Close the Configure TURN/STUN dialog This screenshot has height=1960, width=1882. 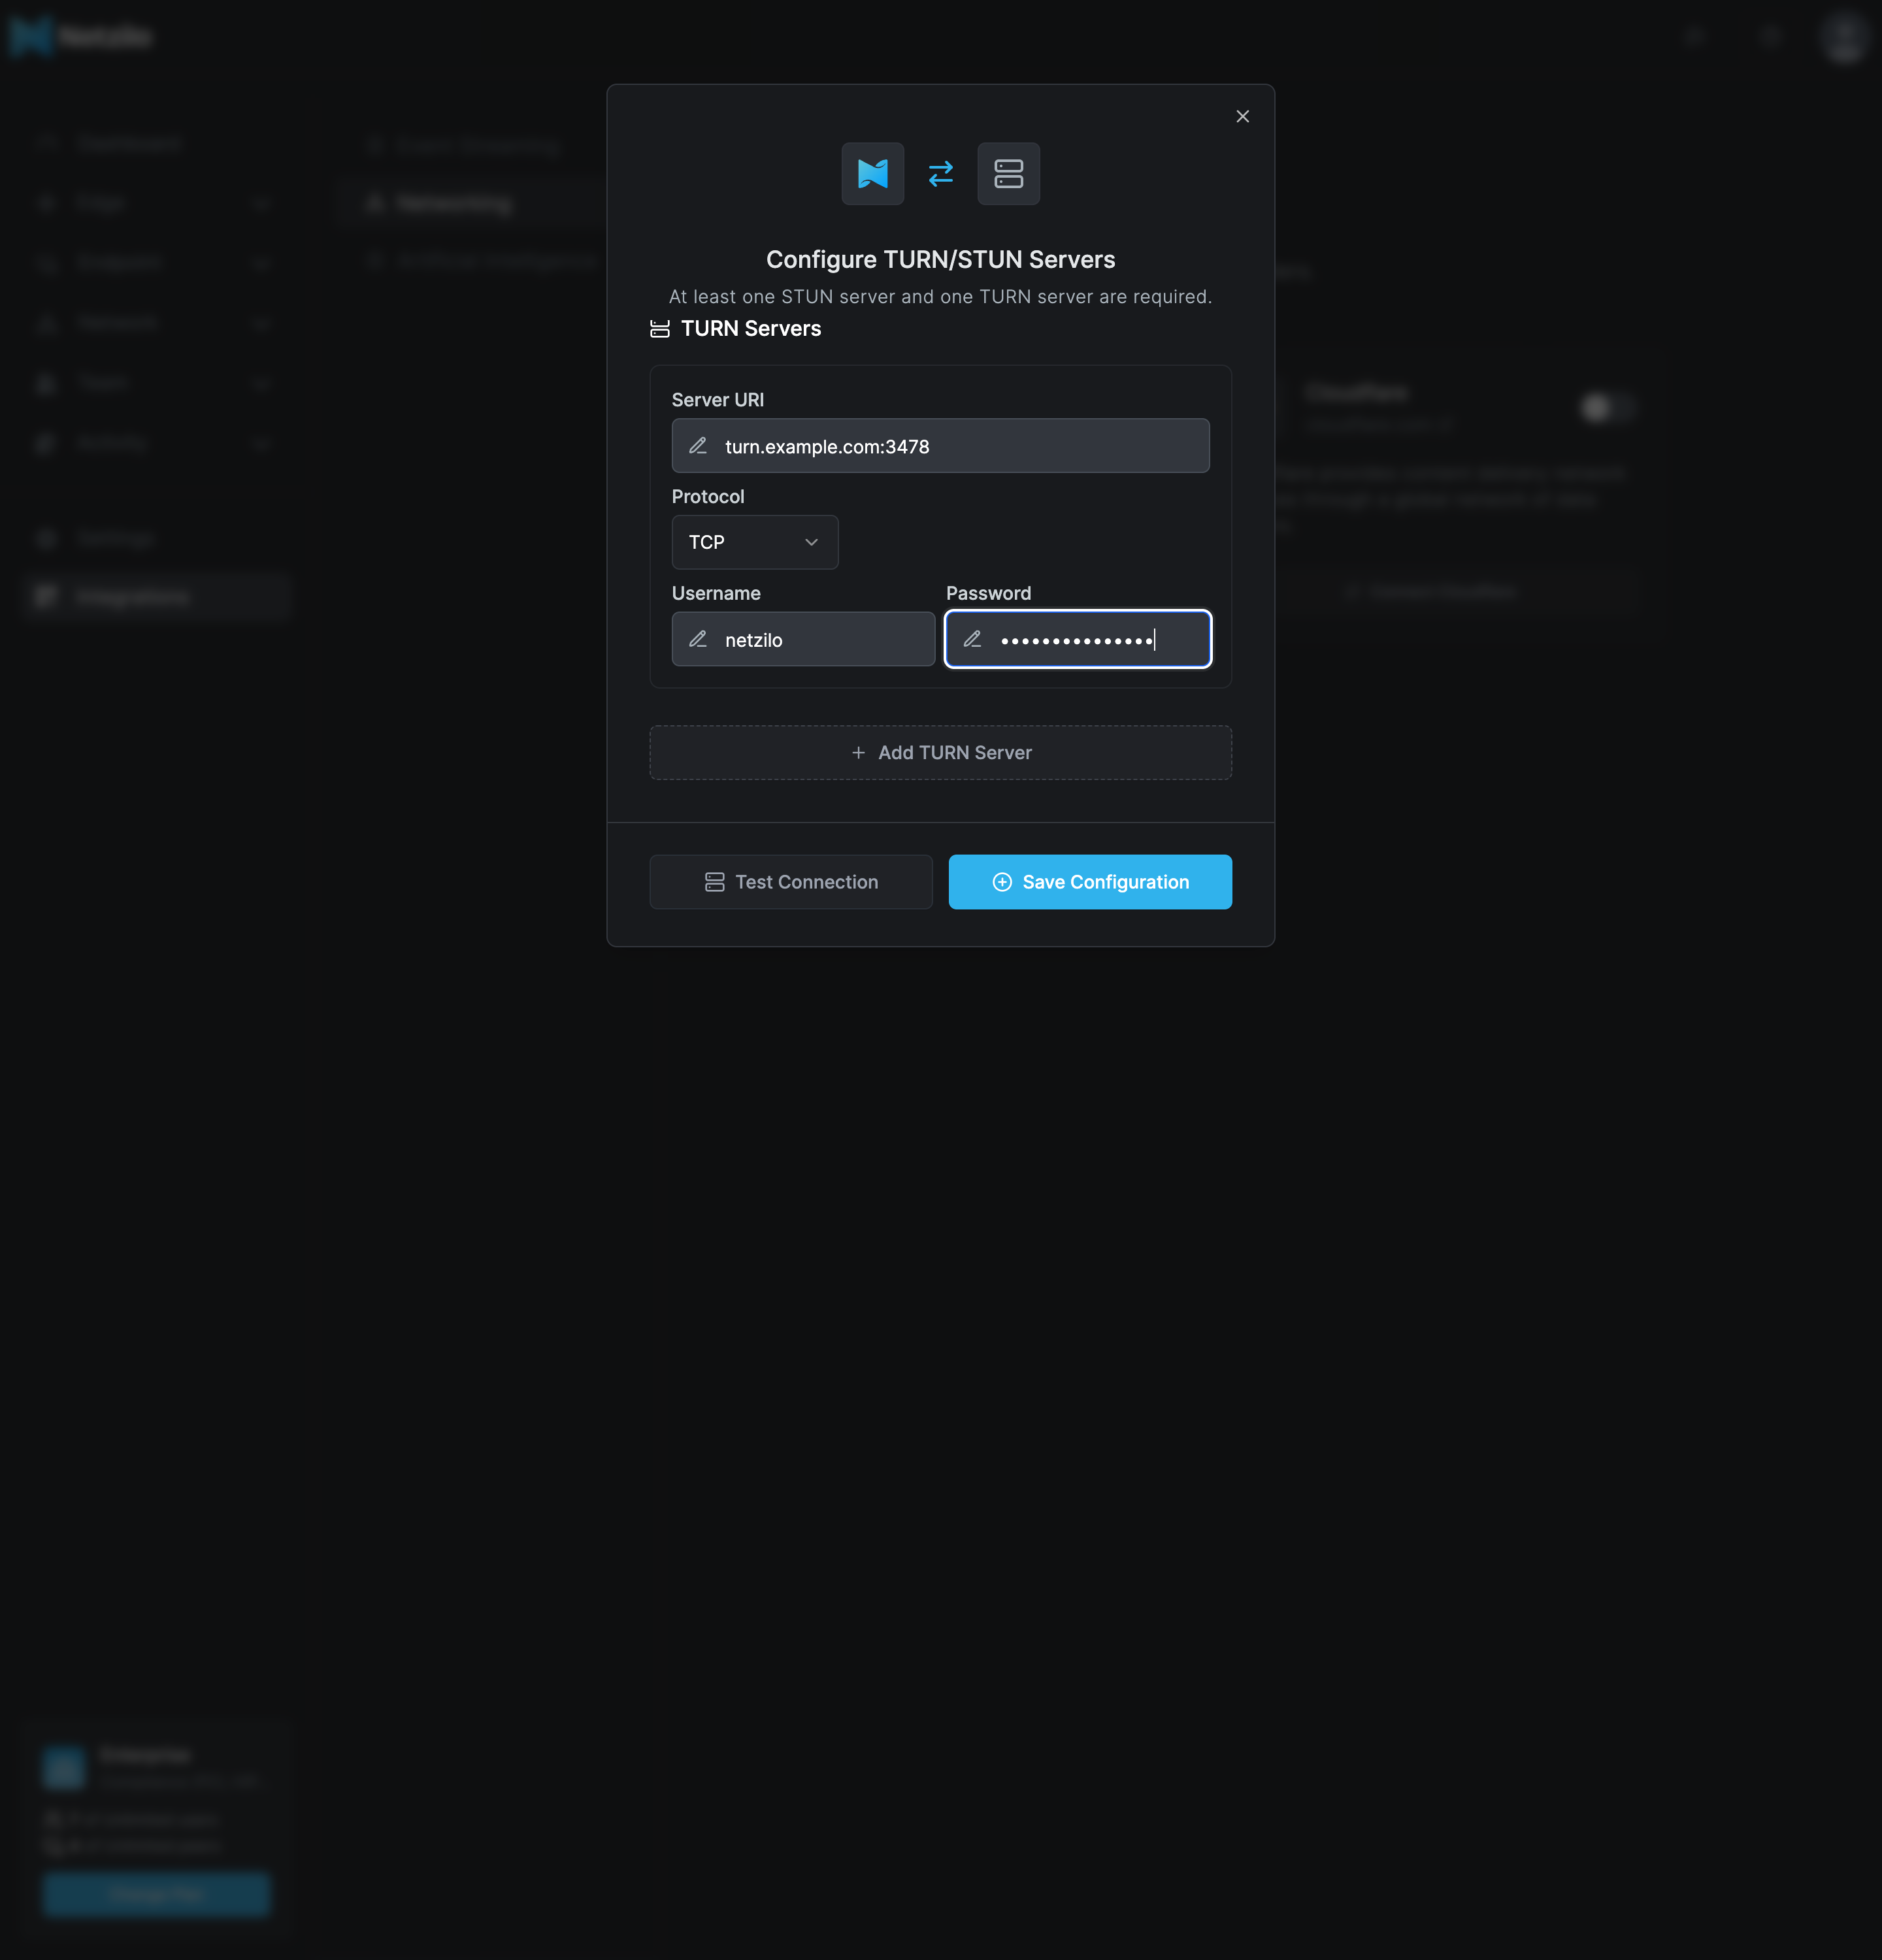coord(1242,117)
